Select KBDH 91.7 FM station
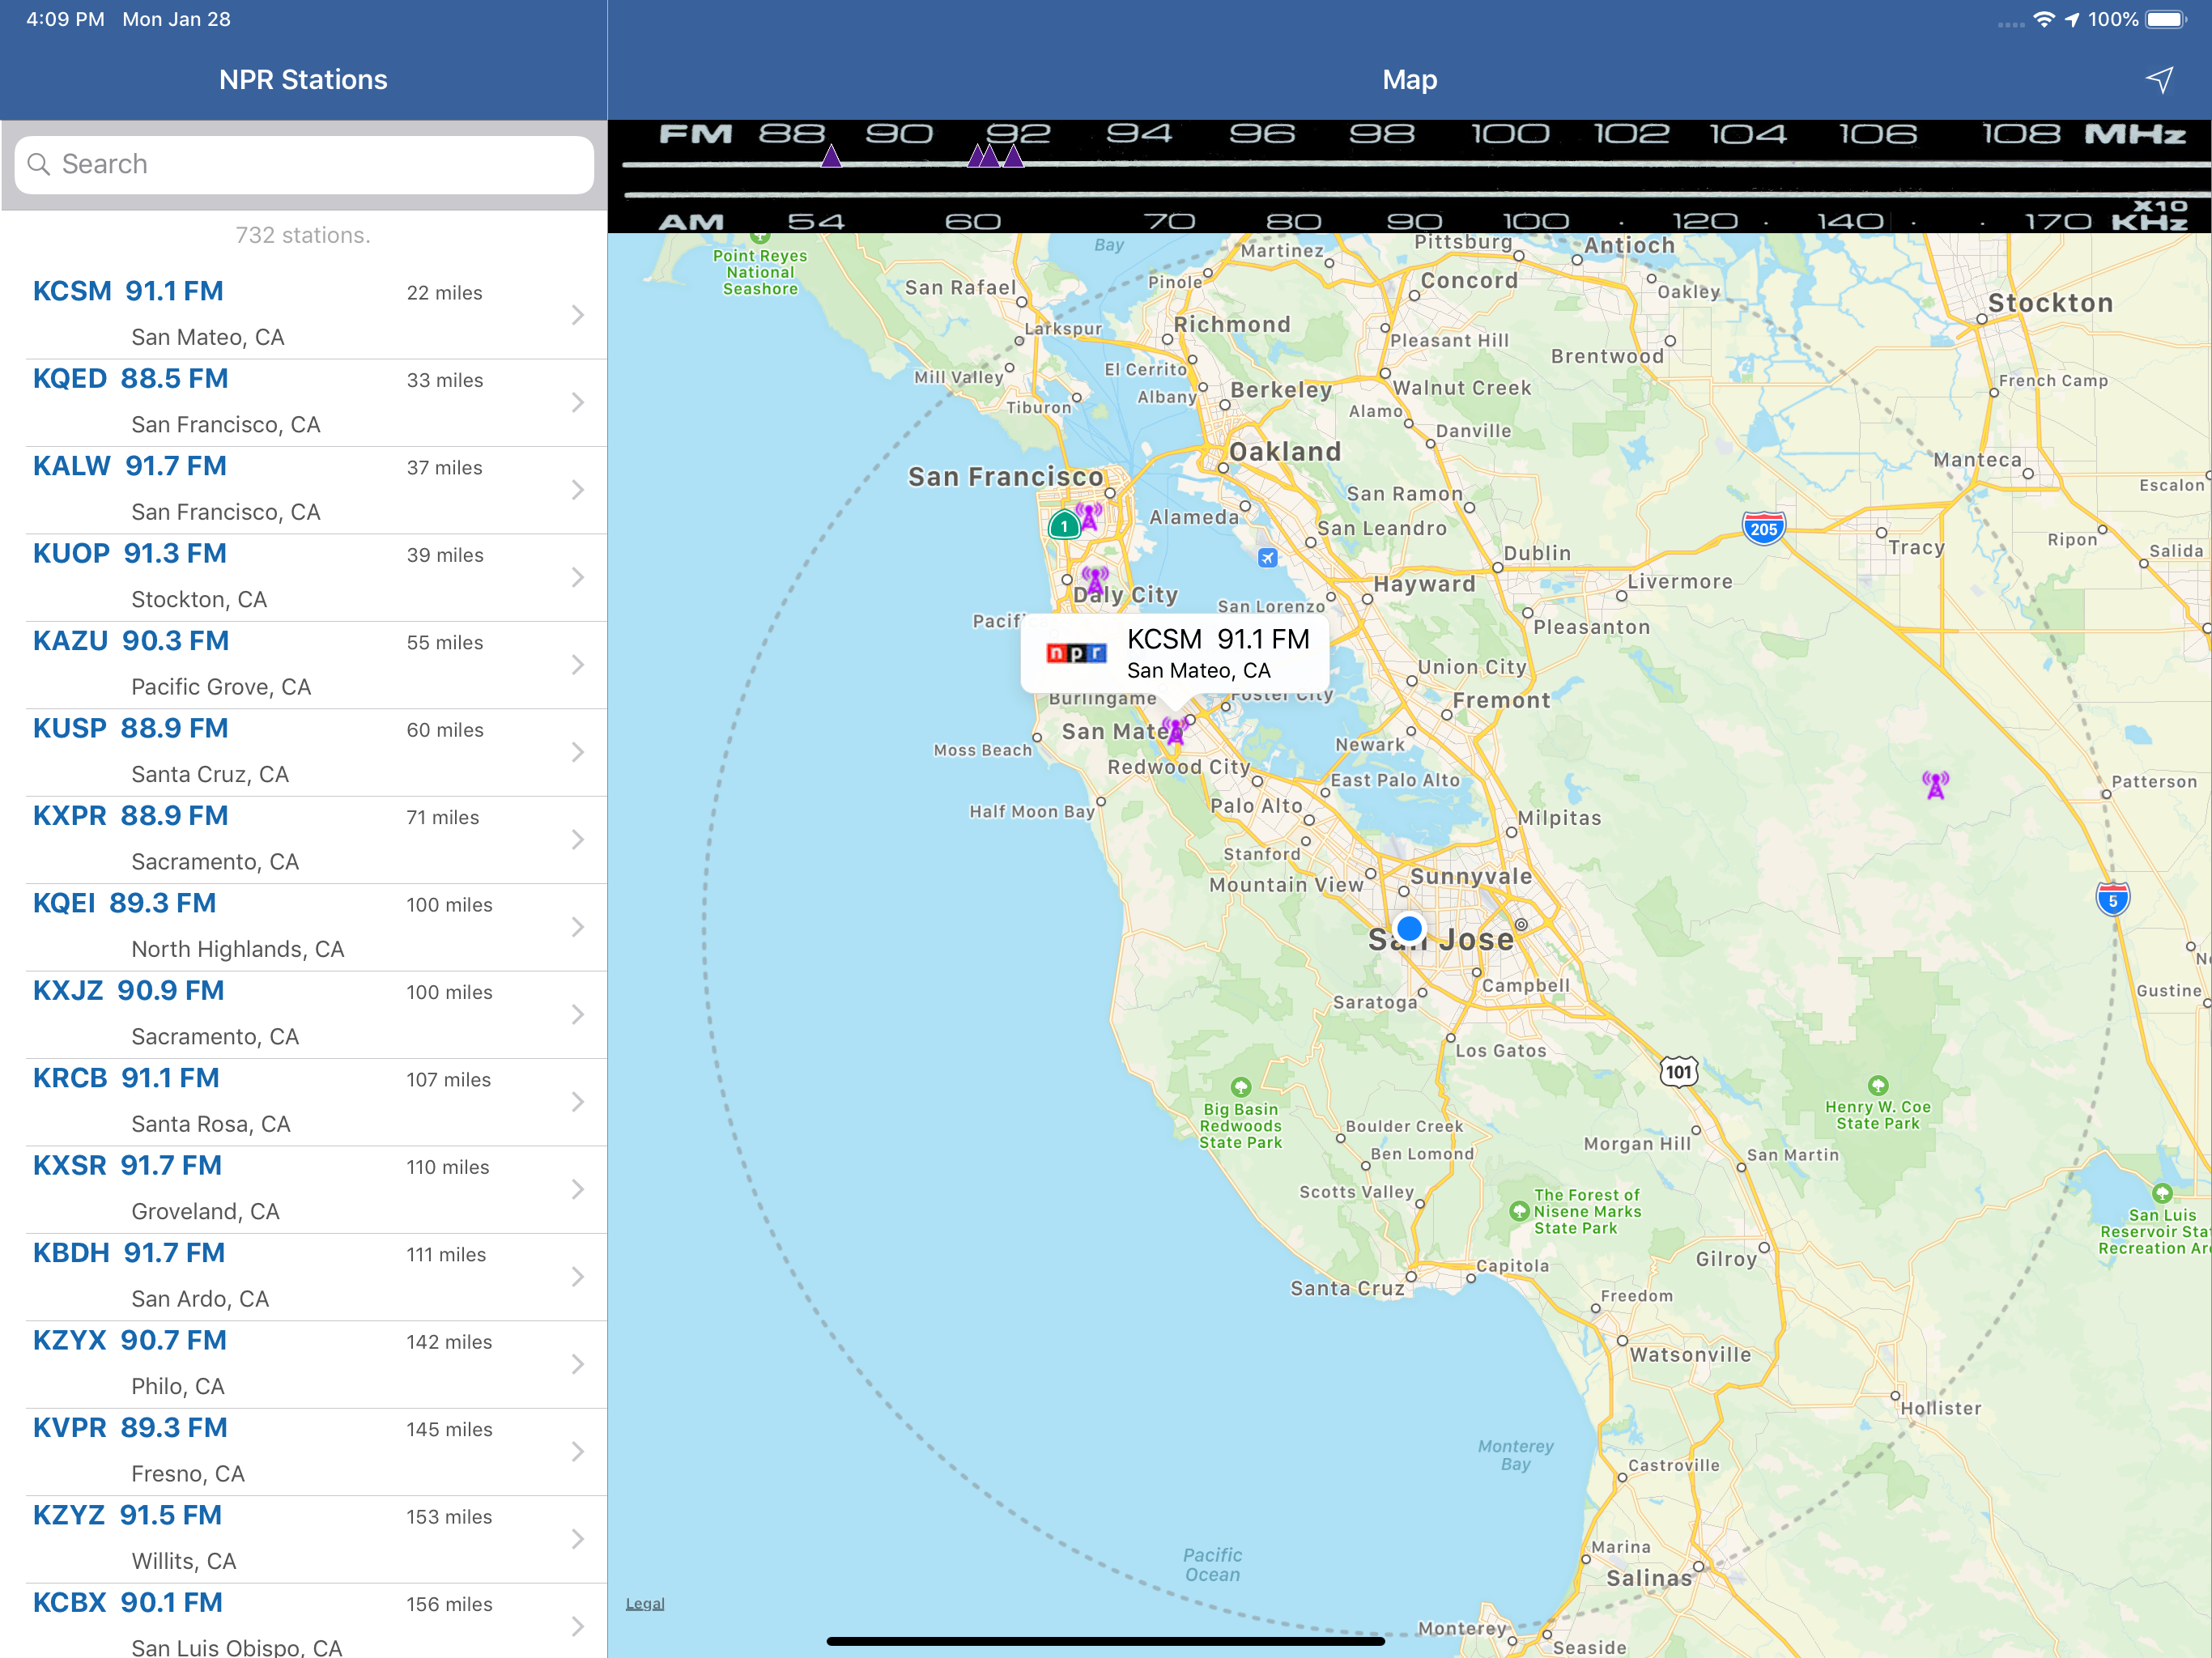Screen dimensions: 2212x1658 pos(304,1277)
